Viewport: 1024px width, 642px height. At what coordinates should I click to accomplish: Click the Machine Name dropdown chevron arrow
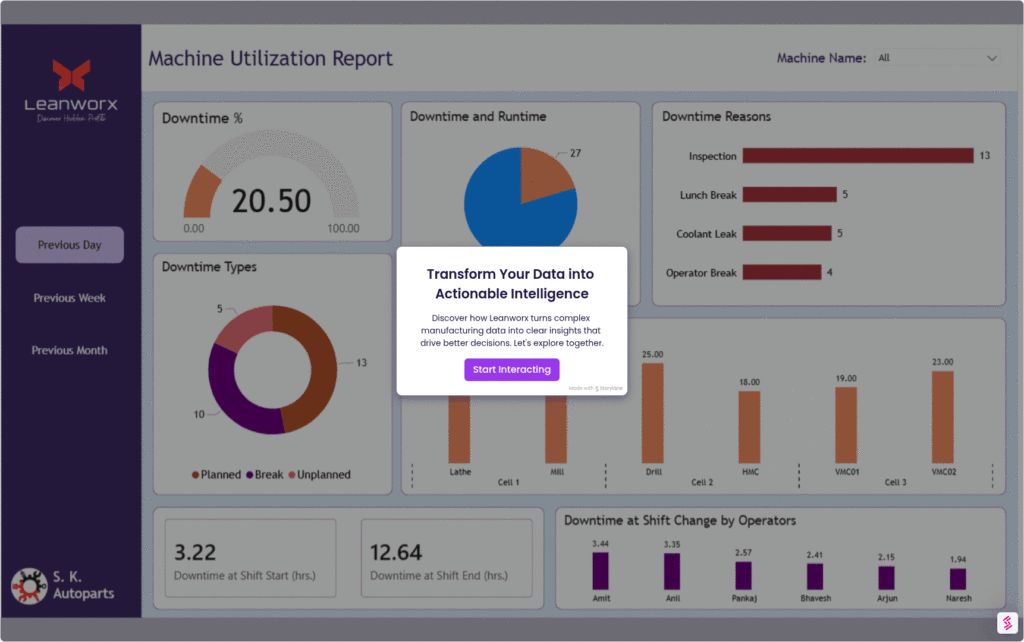991,58
